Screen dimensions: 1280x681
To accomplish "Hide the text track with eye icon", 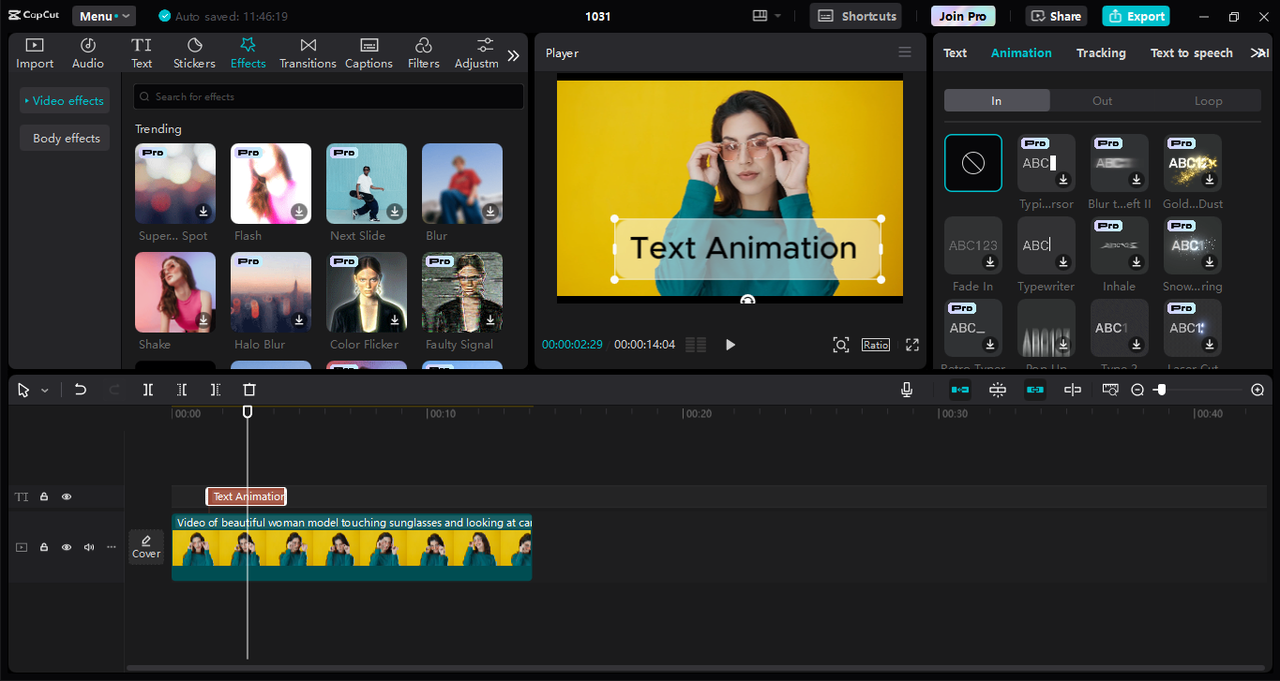I will [67, 497].
